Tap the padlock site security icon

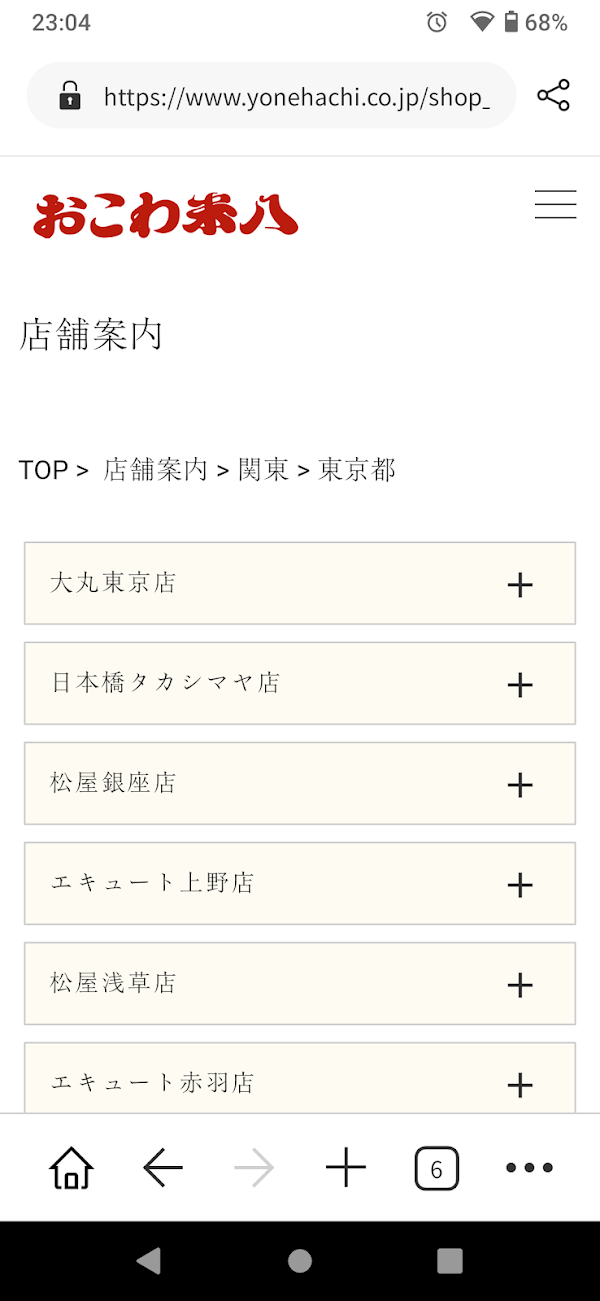tap(69, 96)
